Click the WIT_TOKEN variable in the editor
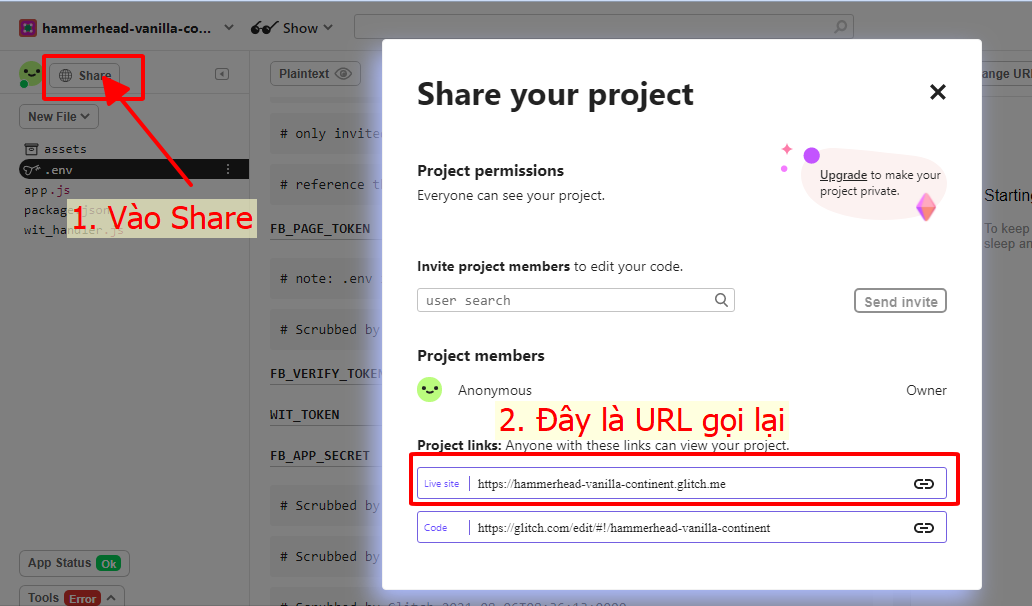 (305, 415)
